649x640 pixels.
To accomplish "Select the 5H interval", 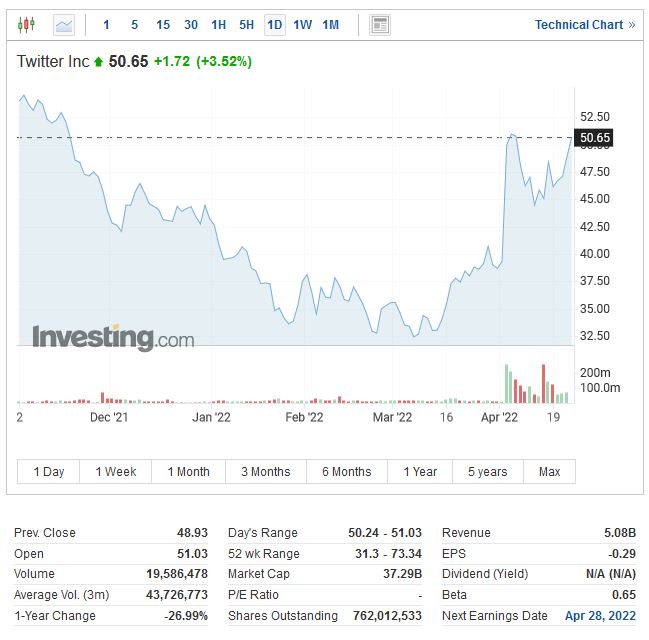I will (x=246, y=24).
